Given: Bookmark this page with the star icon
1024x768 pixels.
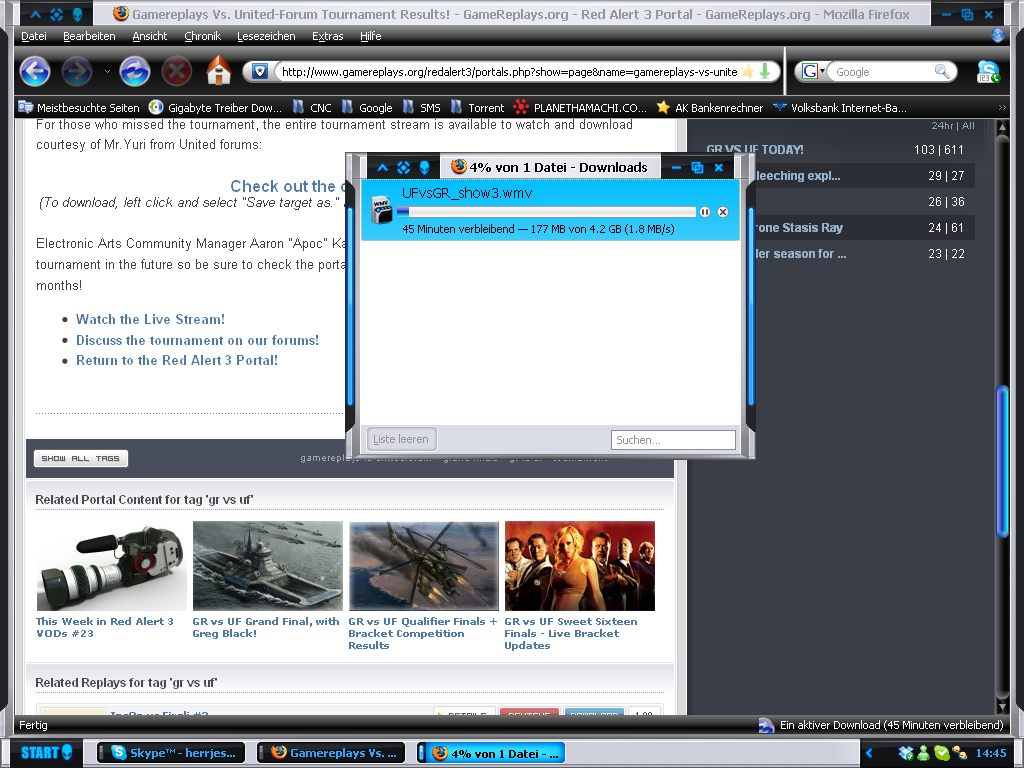Looking at the screenshot, I should click(747, 71).
